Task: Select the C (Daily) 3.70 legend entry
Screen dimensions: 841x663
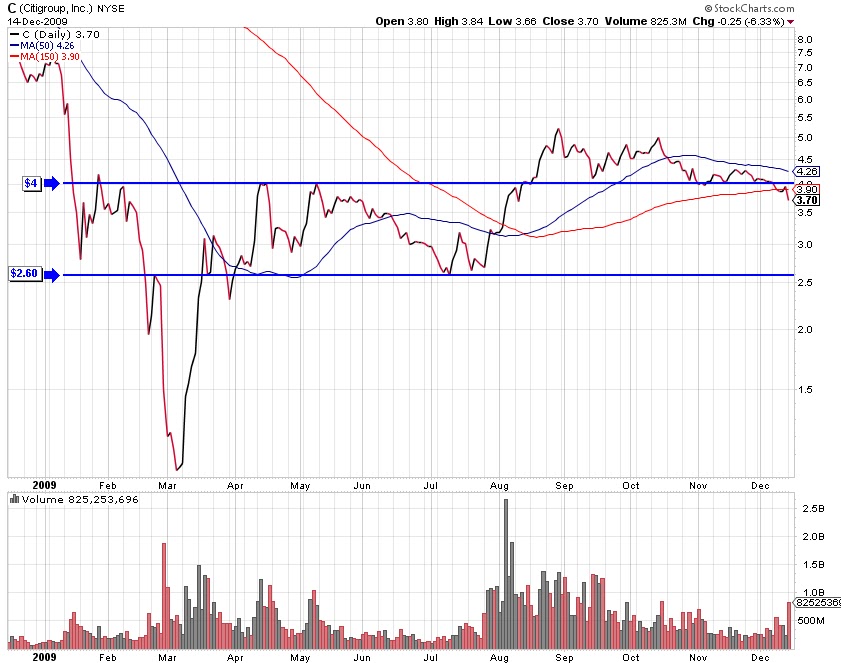Action: point(55,35)
